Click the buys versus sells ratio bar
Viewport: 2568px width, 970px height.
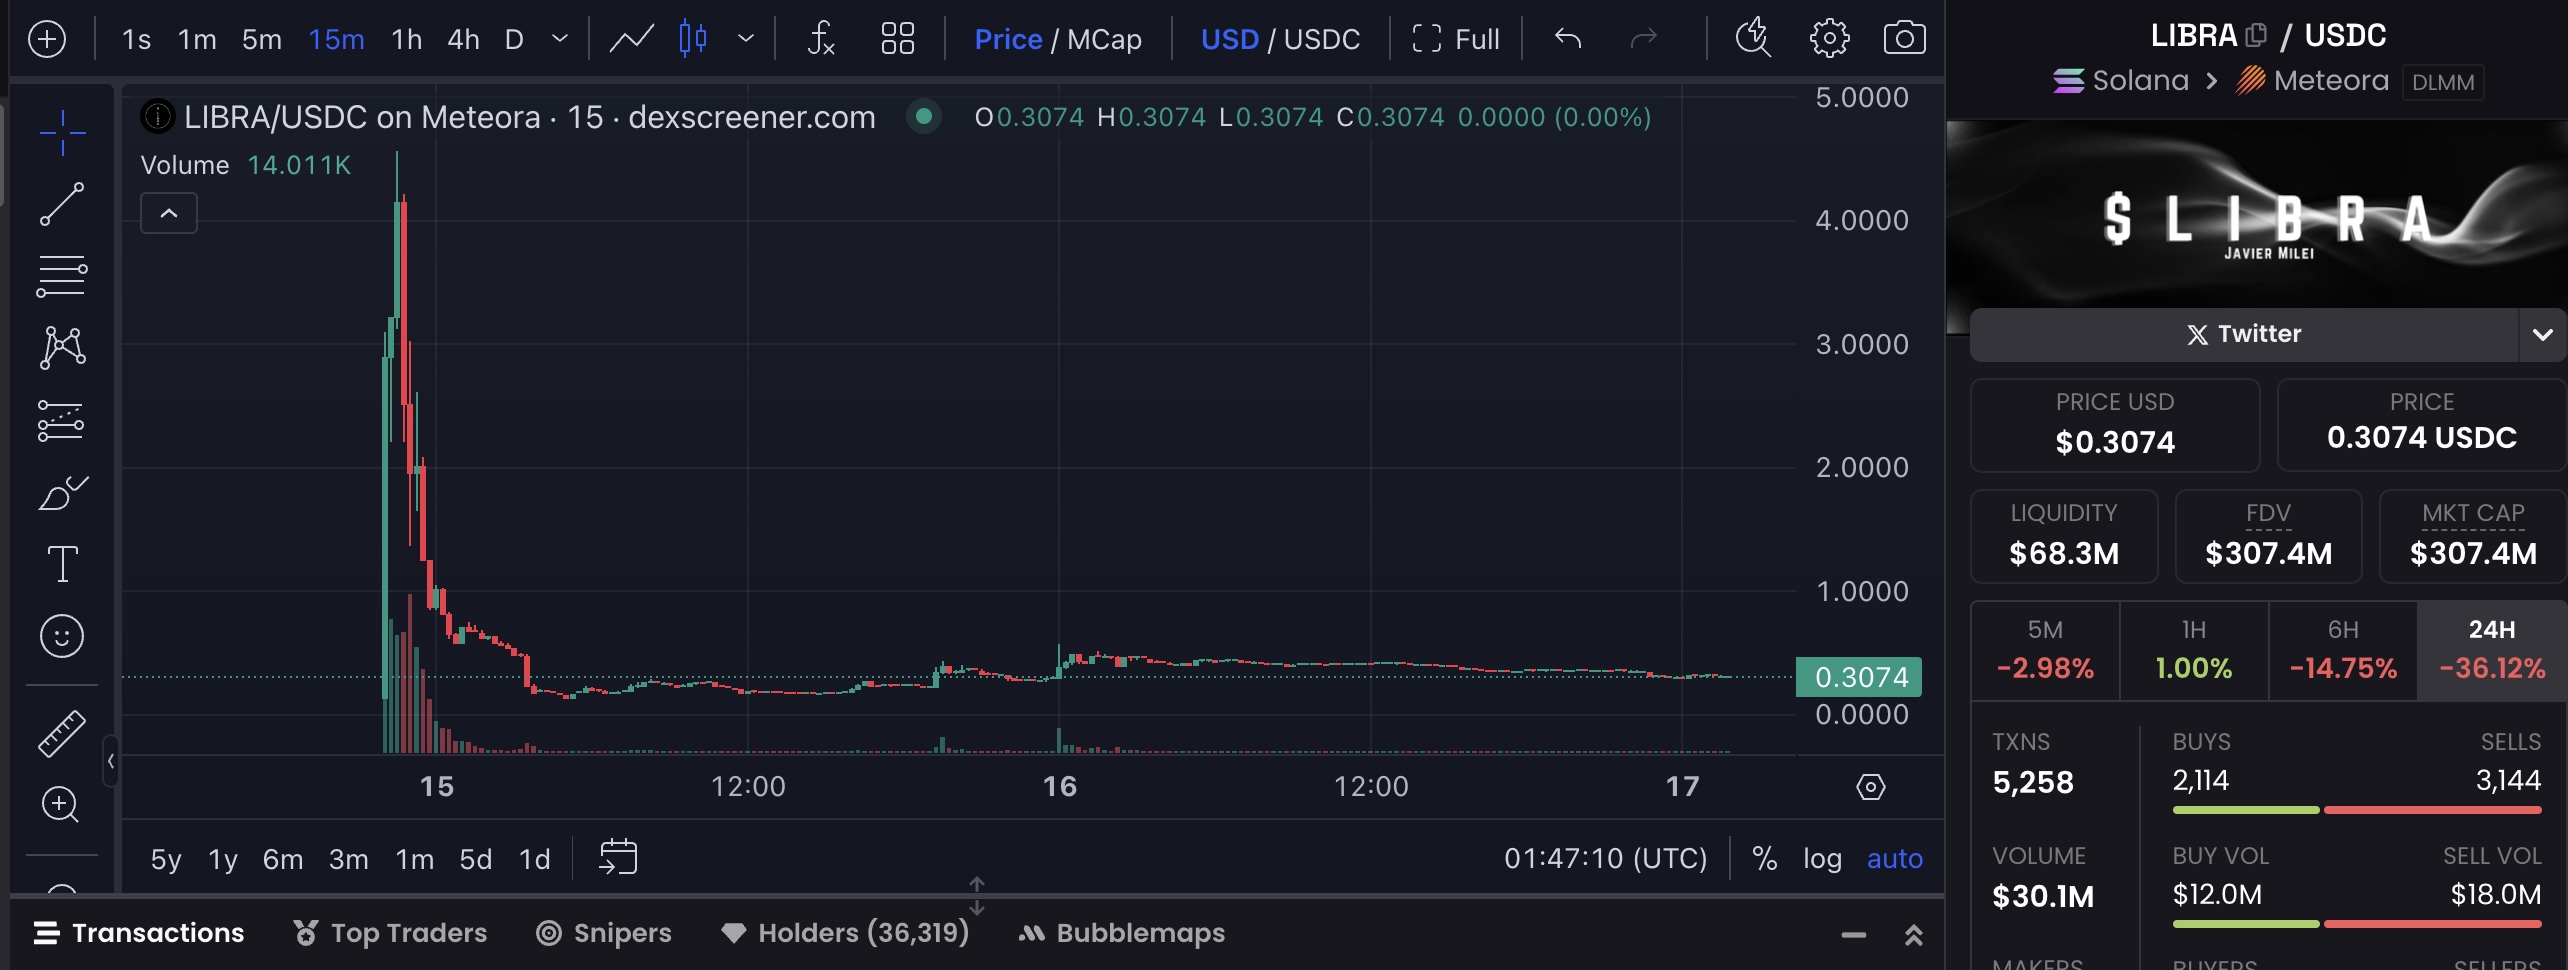click(2356, 810)
